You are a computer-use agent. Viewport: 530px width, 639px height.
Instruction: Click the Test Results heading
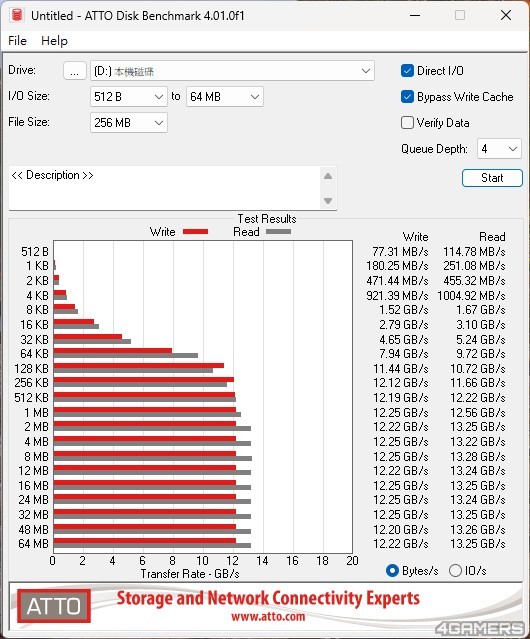pyautogui.click(x=267, y=219)
